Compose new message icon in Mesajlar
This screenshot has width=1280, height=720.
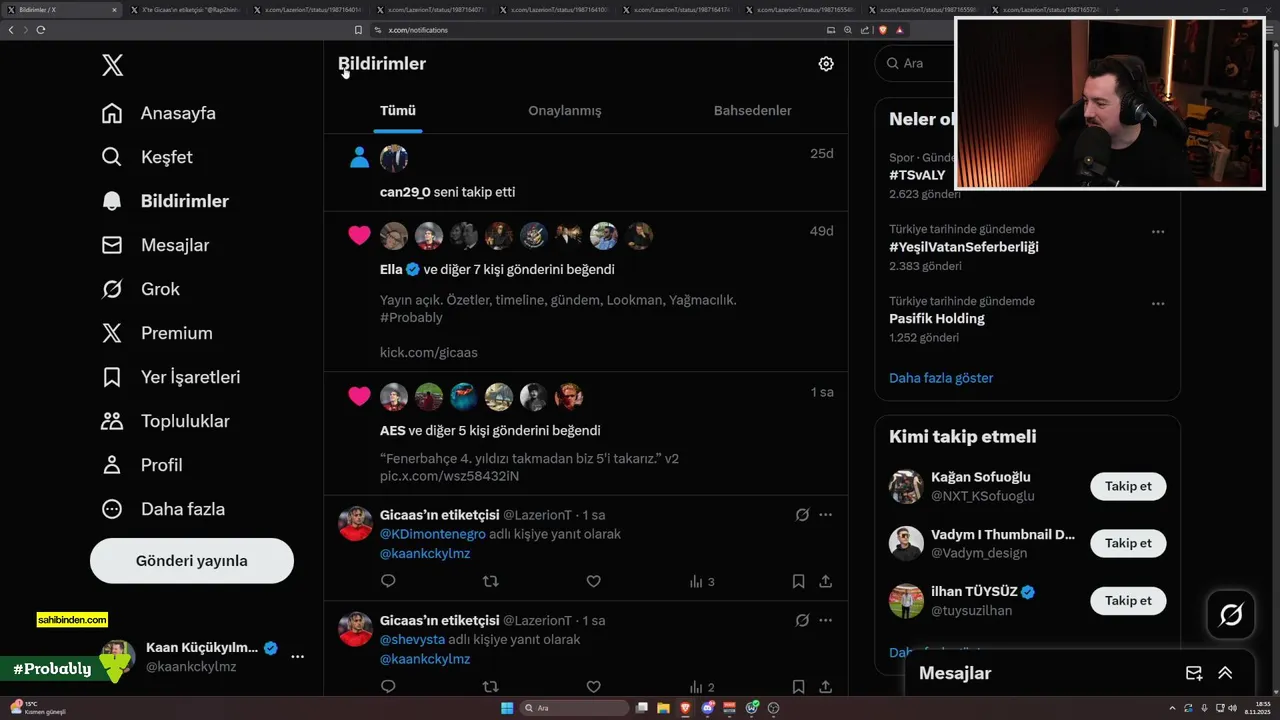[x=1194, y=673]
